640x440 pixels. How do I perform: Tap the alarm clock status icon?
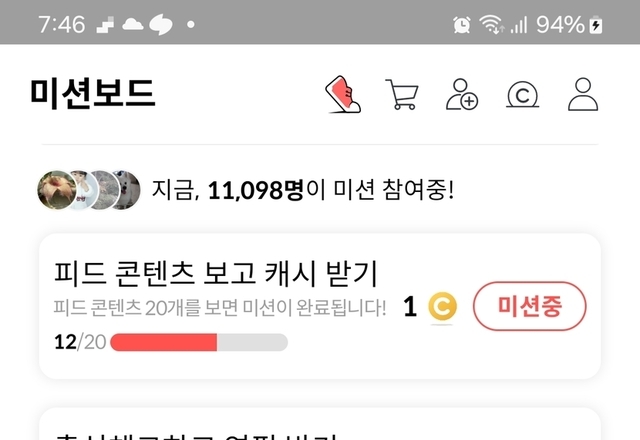click(462, 24)
